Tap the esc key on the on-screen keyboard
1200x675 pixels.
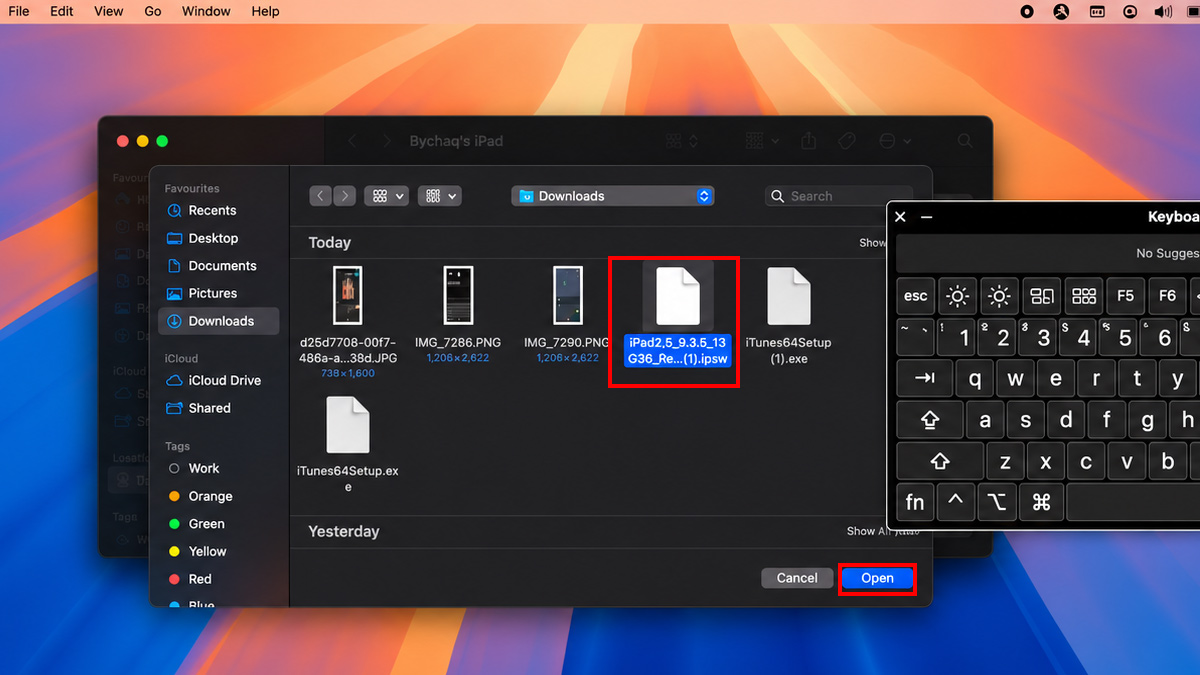tap(916, 296)
